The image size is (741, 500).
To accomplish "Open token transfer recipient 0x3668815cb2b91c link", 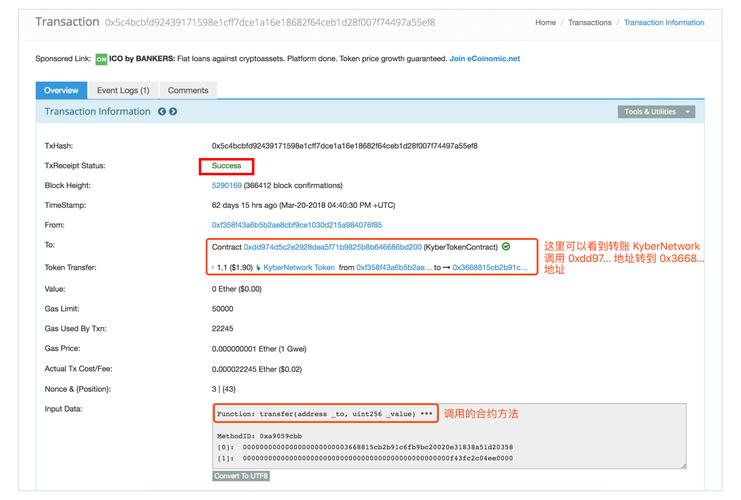I will point(485,268).
